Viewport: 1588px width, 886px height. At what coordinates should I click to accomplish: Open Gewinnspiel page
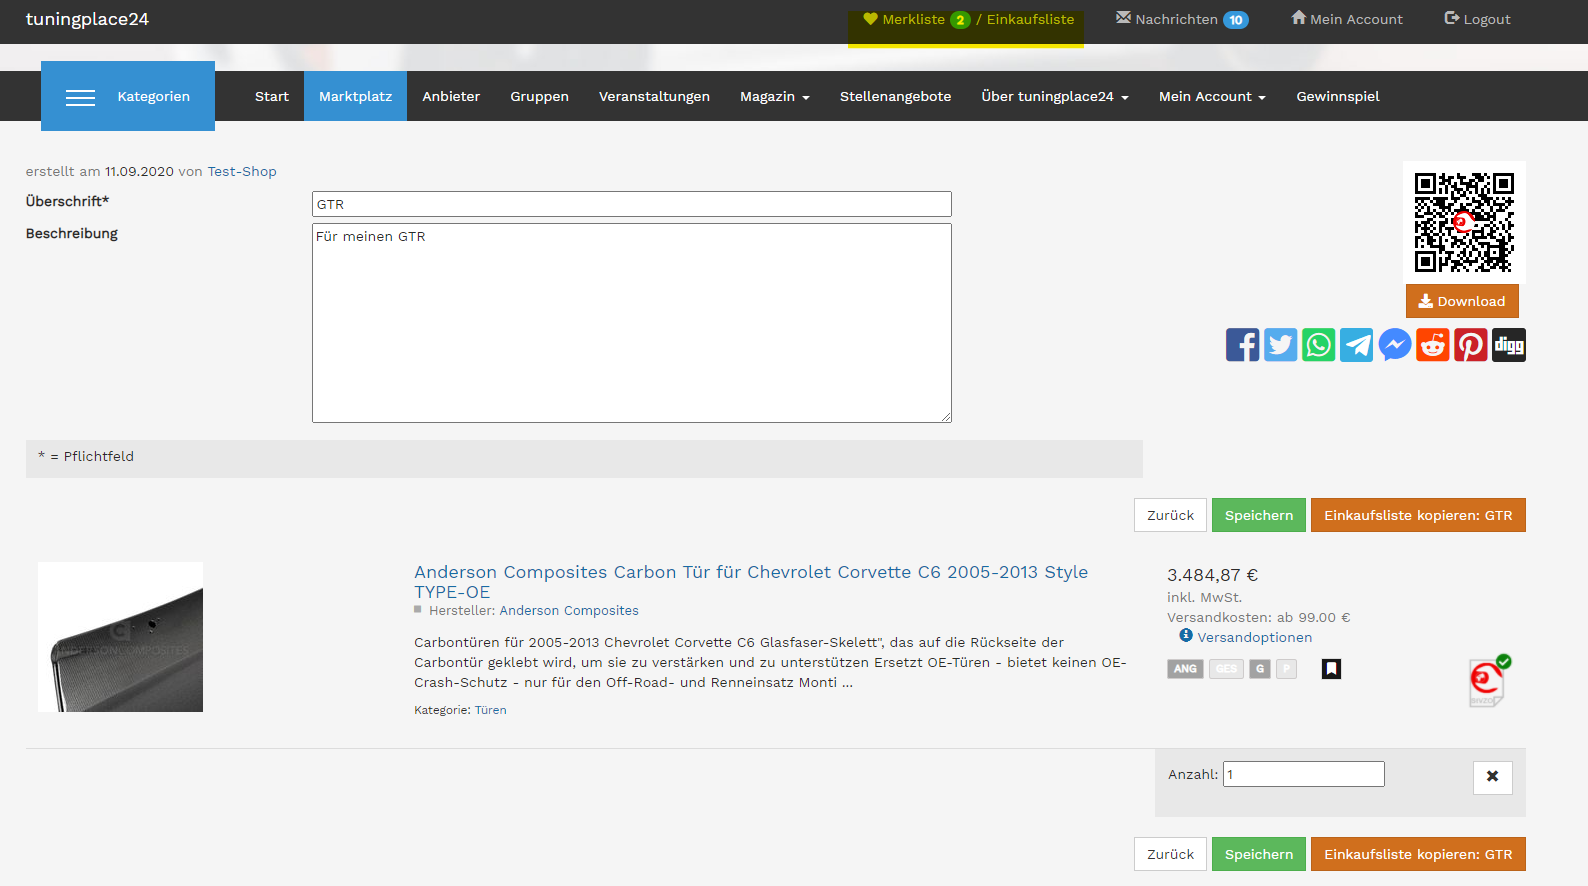[x=1337, y=96]
